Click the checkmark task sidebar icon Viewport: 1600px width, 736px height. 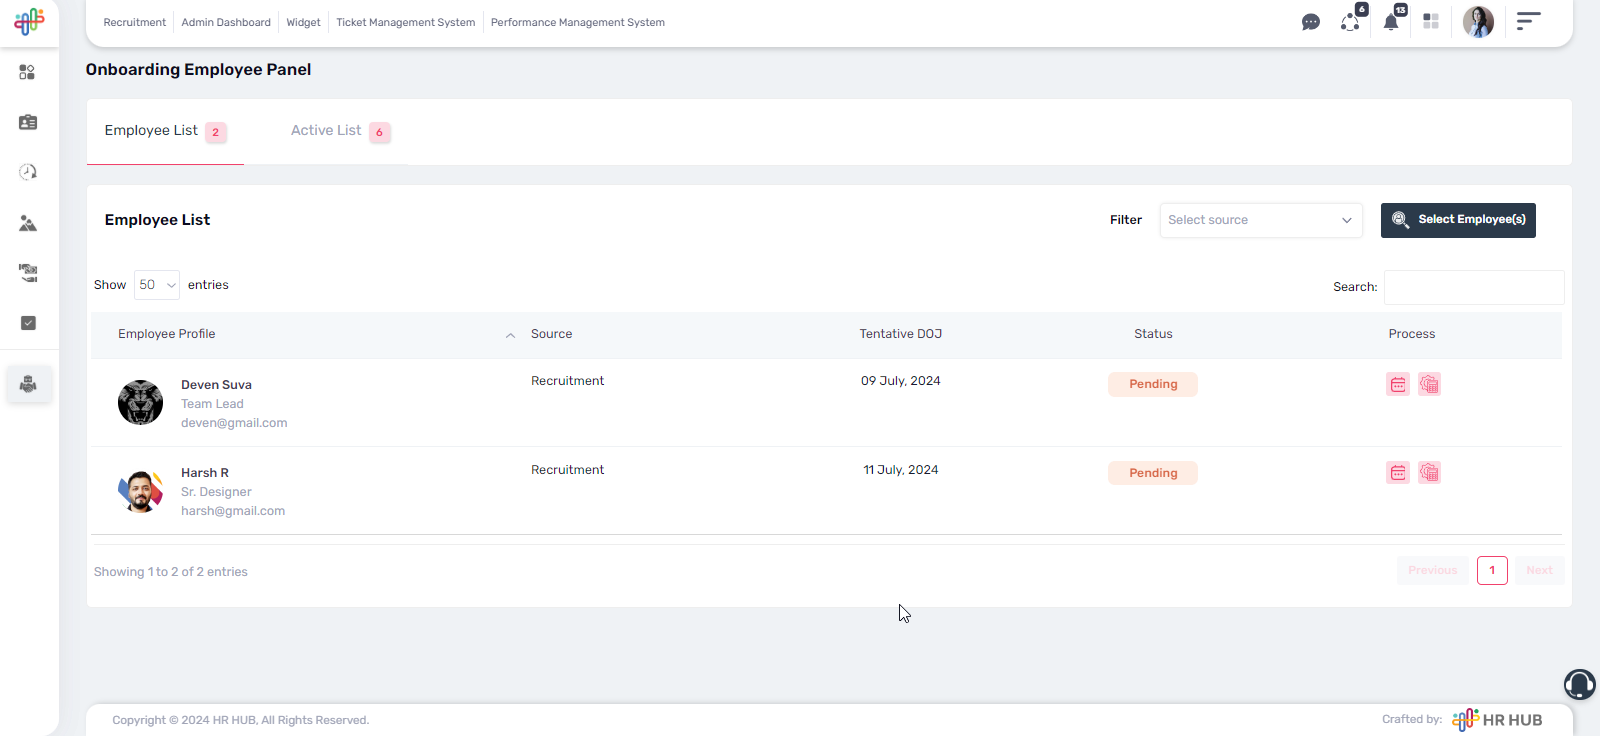coord(28,323)
